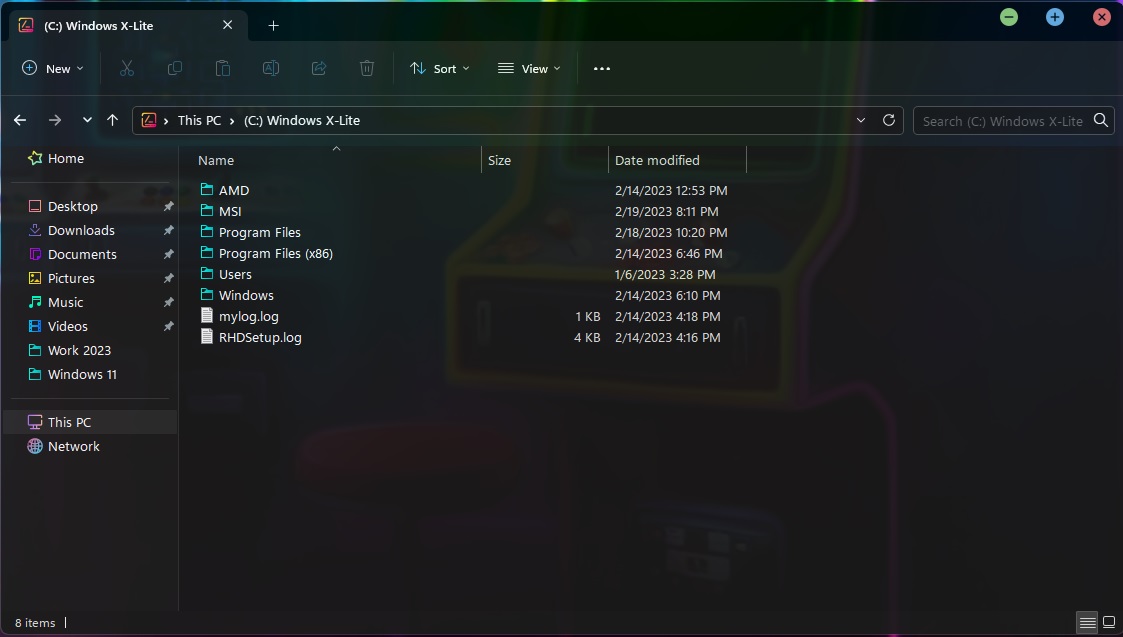
Task: Switch to details view layout icon
Action: click(x=1087, y=622)
